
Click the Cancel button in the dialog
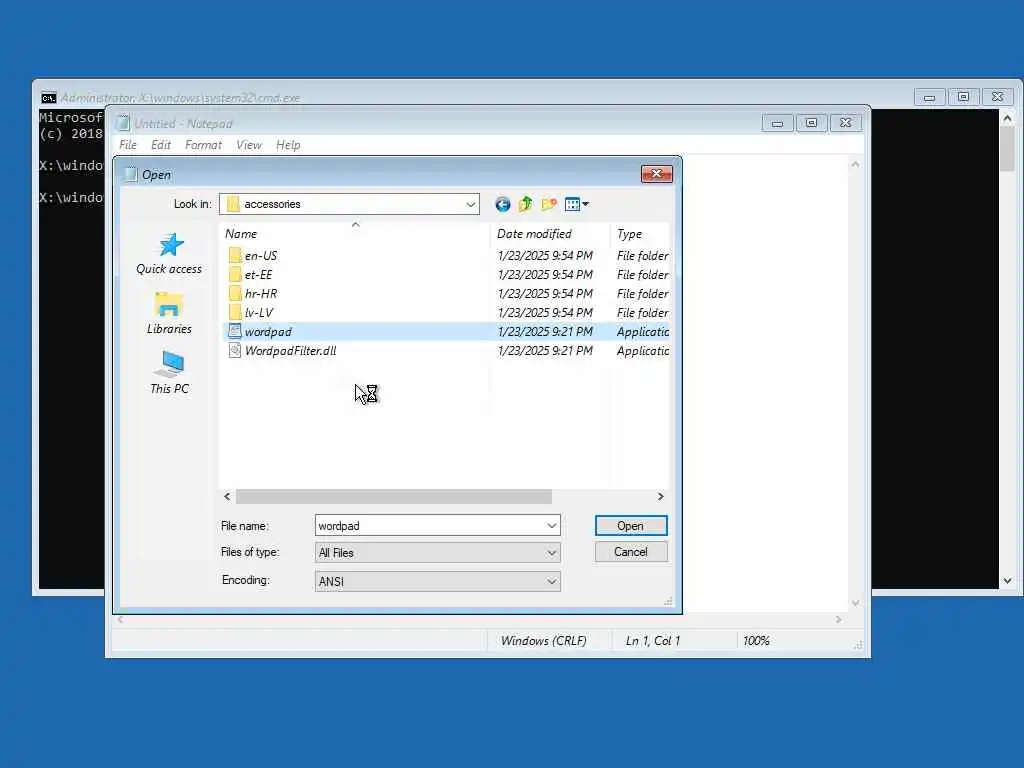(631, 552)
